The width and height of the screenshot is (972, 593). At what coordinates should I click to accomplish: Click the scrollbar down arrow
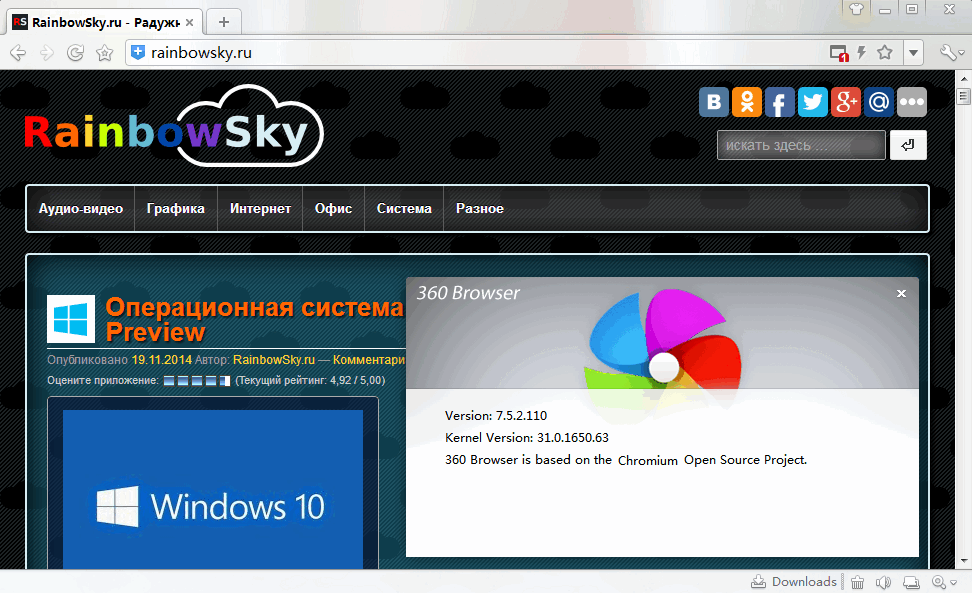[963, 561]
